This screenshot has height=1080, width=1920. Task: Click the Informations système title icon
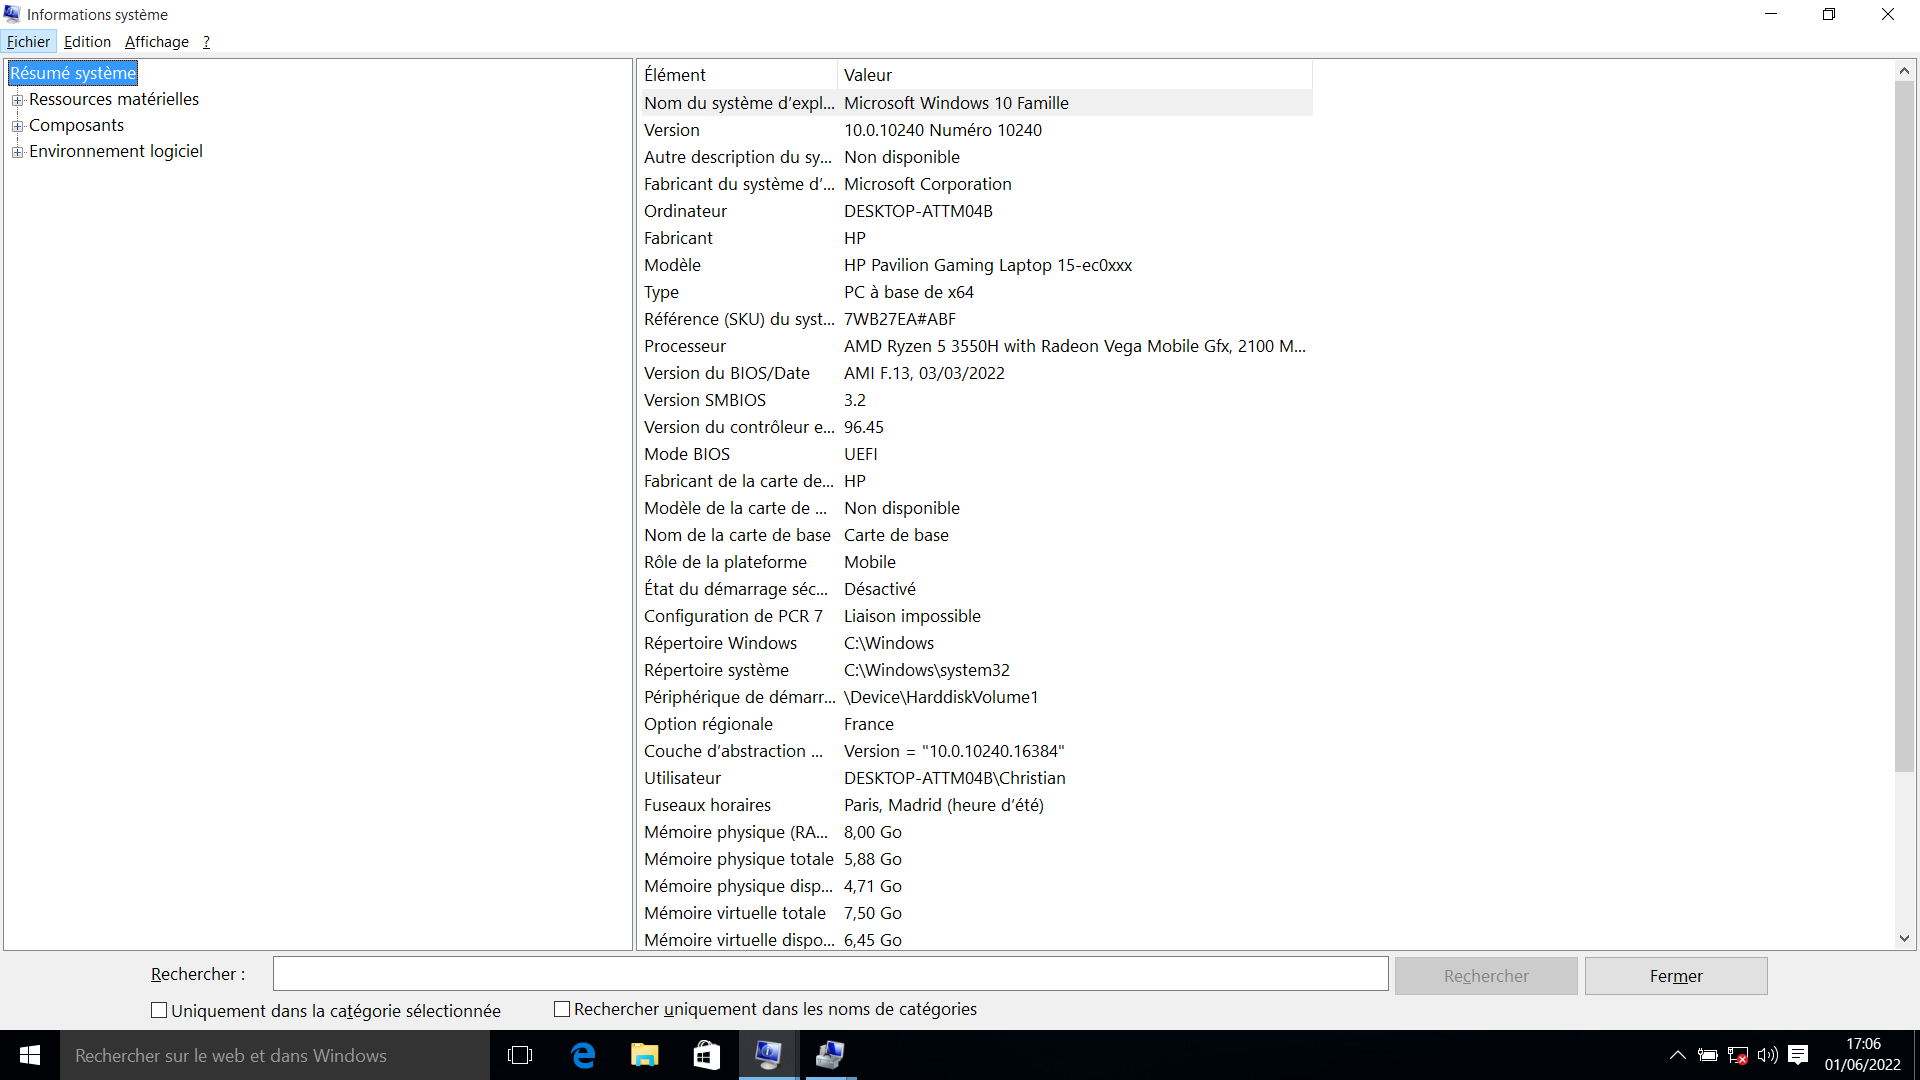coord(12,14)
